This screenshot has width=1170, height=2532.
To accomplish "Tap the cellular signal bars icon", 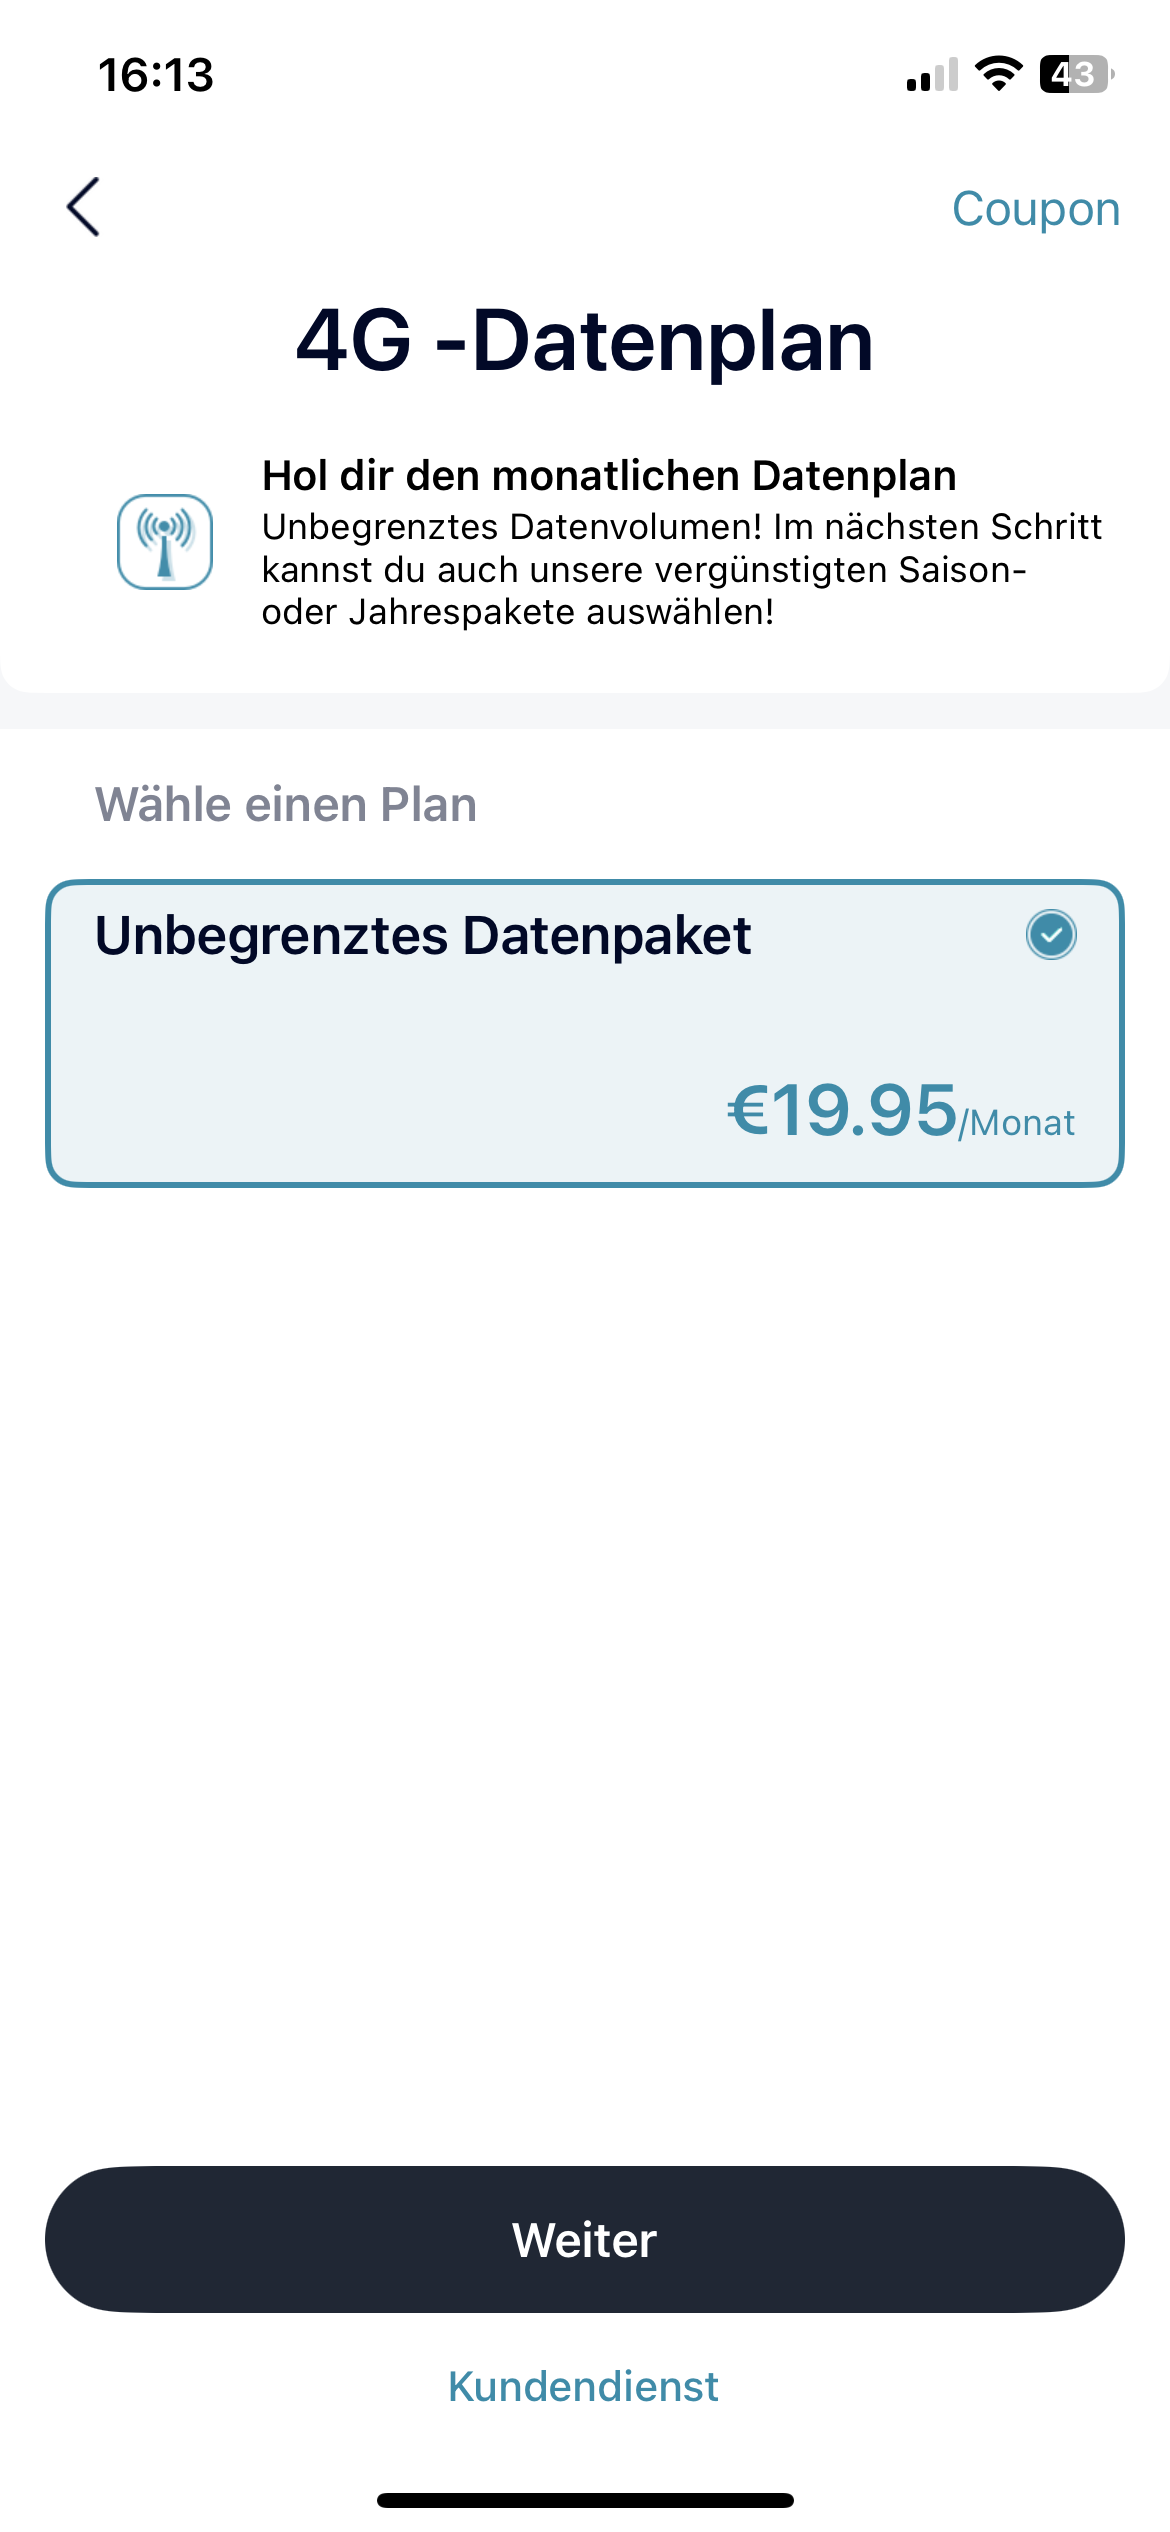I will click(x=932, y=75).
